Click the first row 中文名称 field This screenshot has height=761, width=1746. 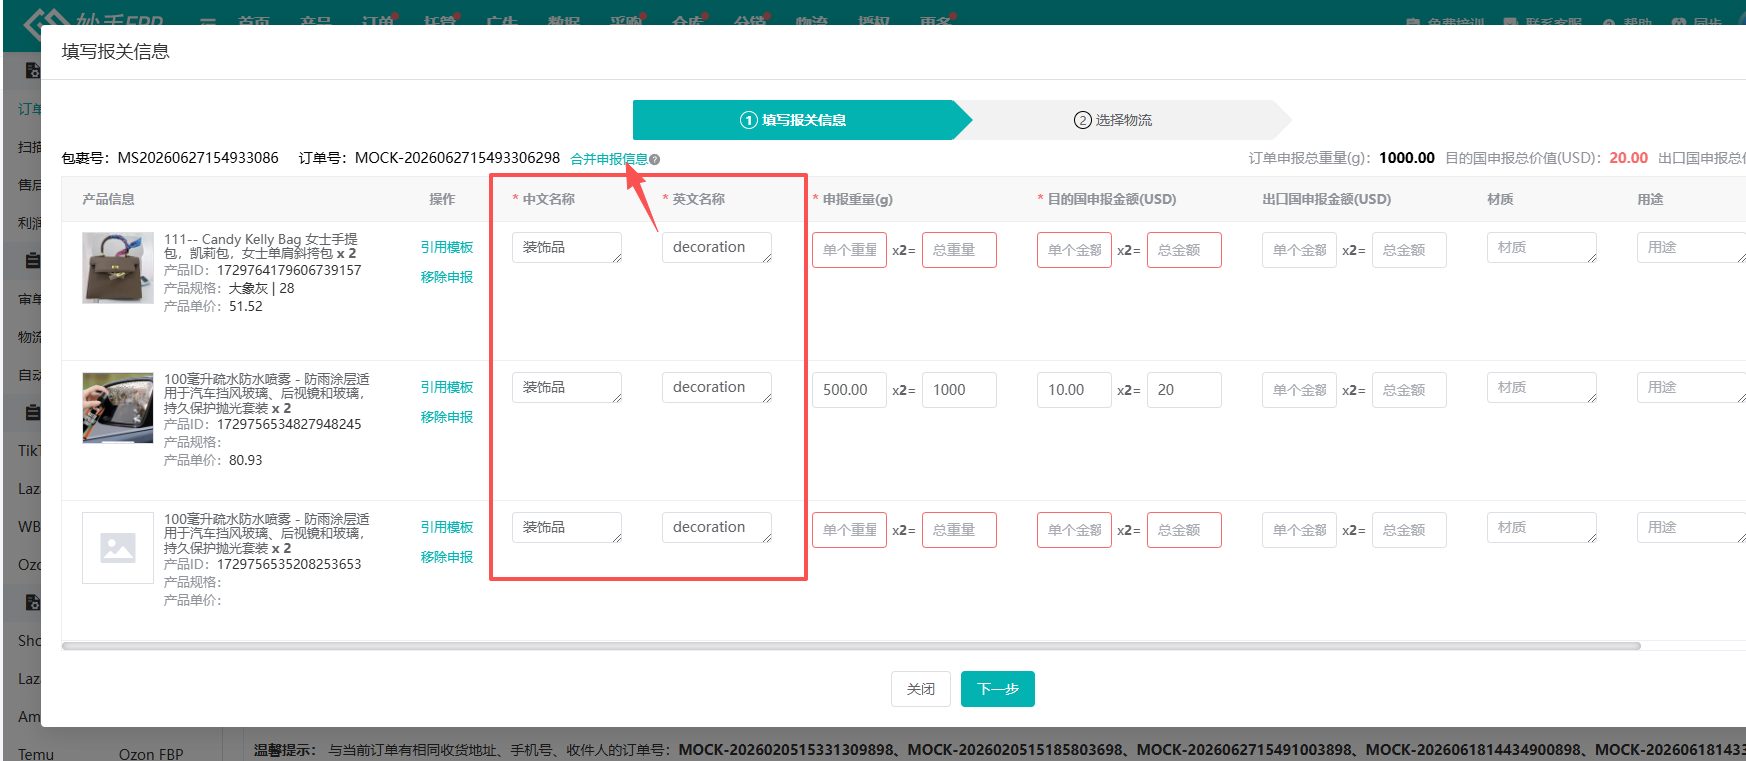(567, 247)
